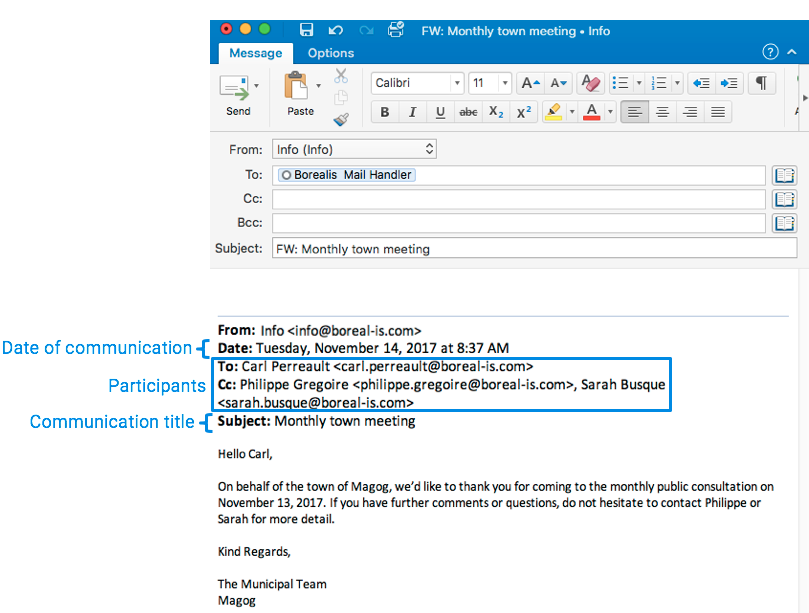Click the quoted Date line text
Viewport: 809px width, 613px height.
363,348
